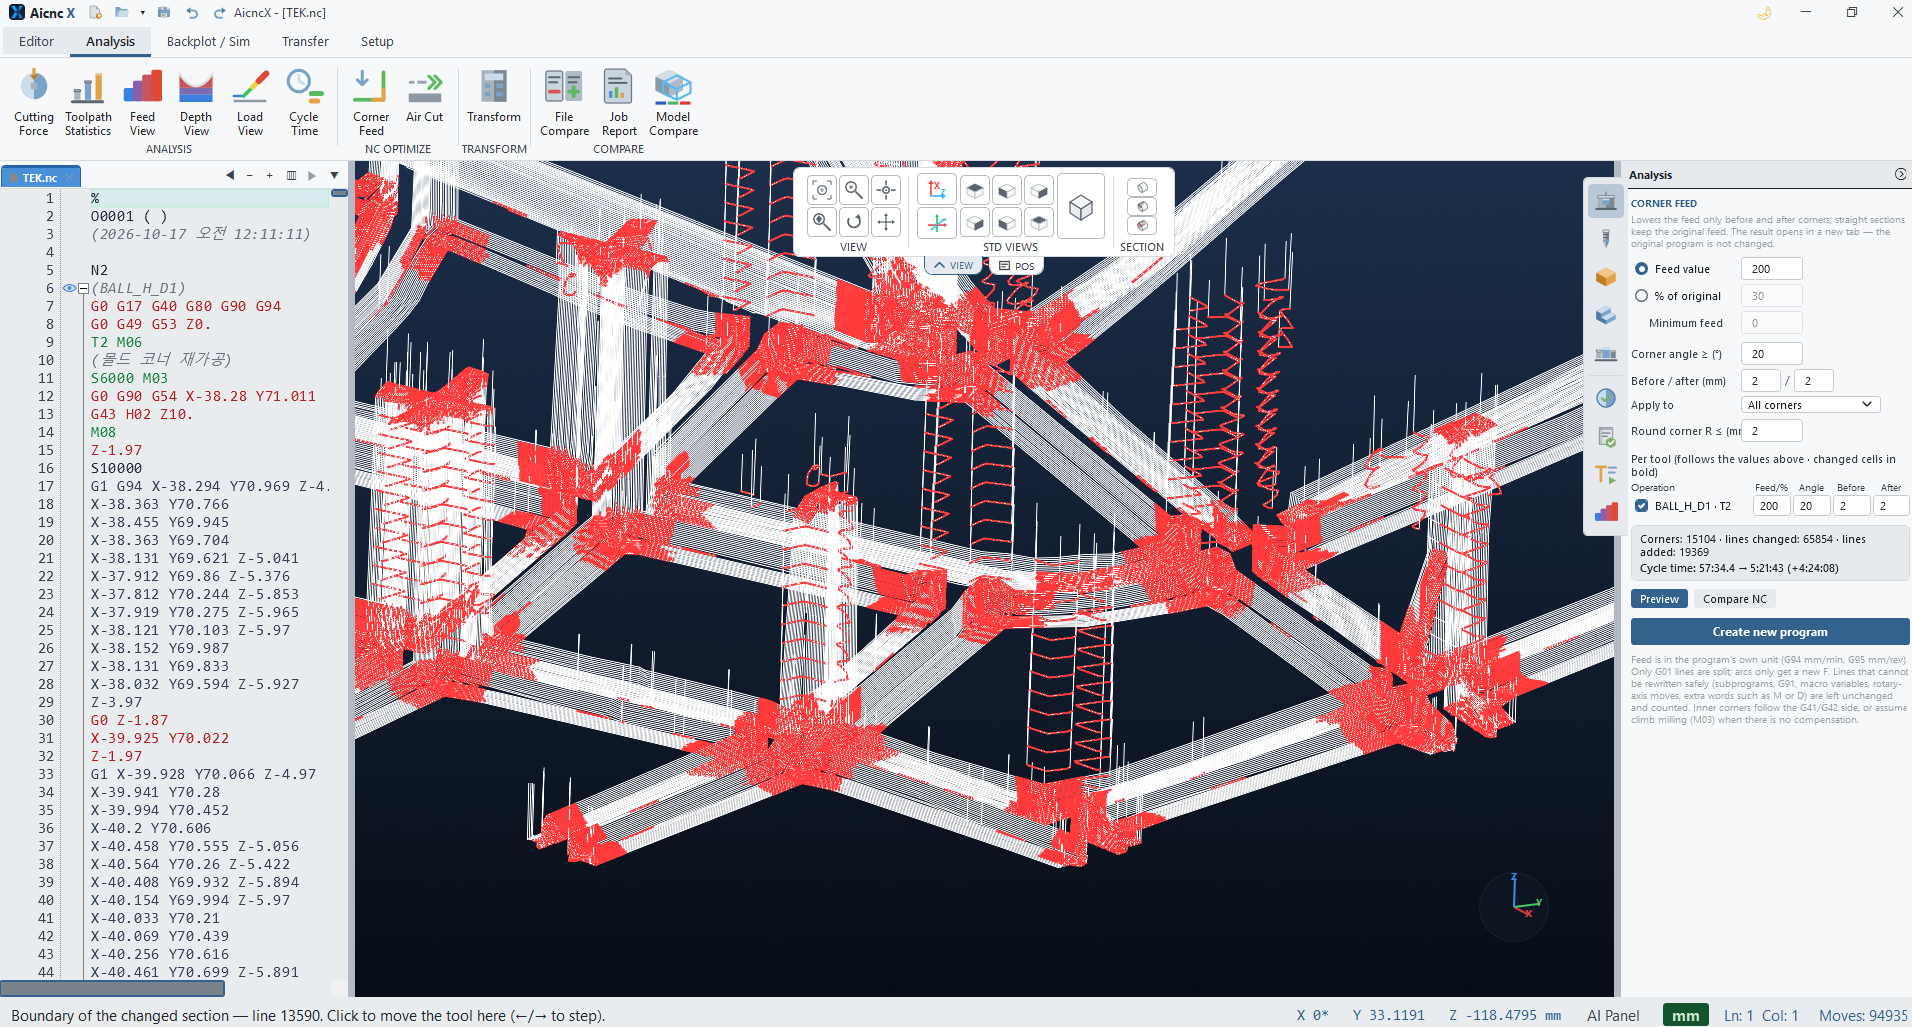Screen dimensions: 1912x1027
Task: Click the Create new program button
Action: click(1769, 632)
